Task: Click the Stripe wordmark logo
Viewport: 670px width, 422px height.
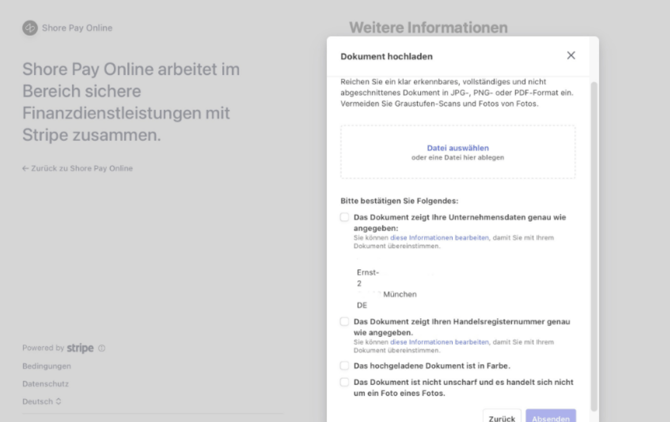Action: tap(80, 348)
